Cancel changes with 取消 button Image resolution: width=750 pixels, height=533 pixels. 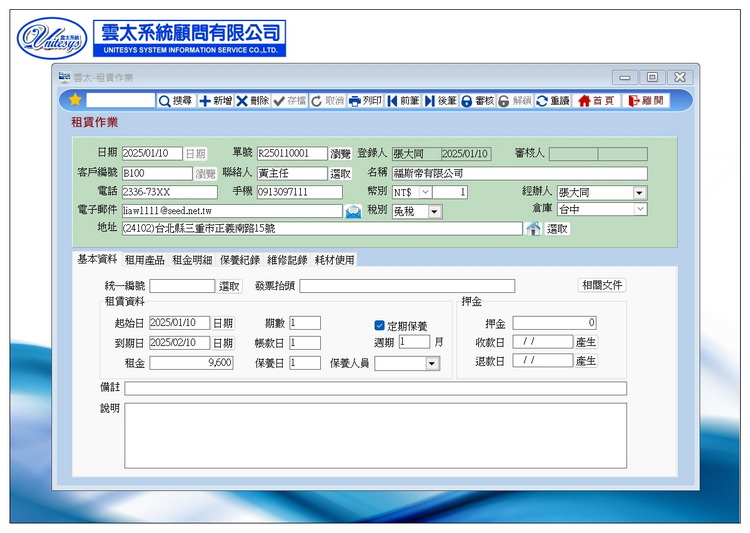click(x=328, y=100)
